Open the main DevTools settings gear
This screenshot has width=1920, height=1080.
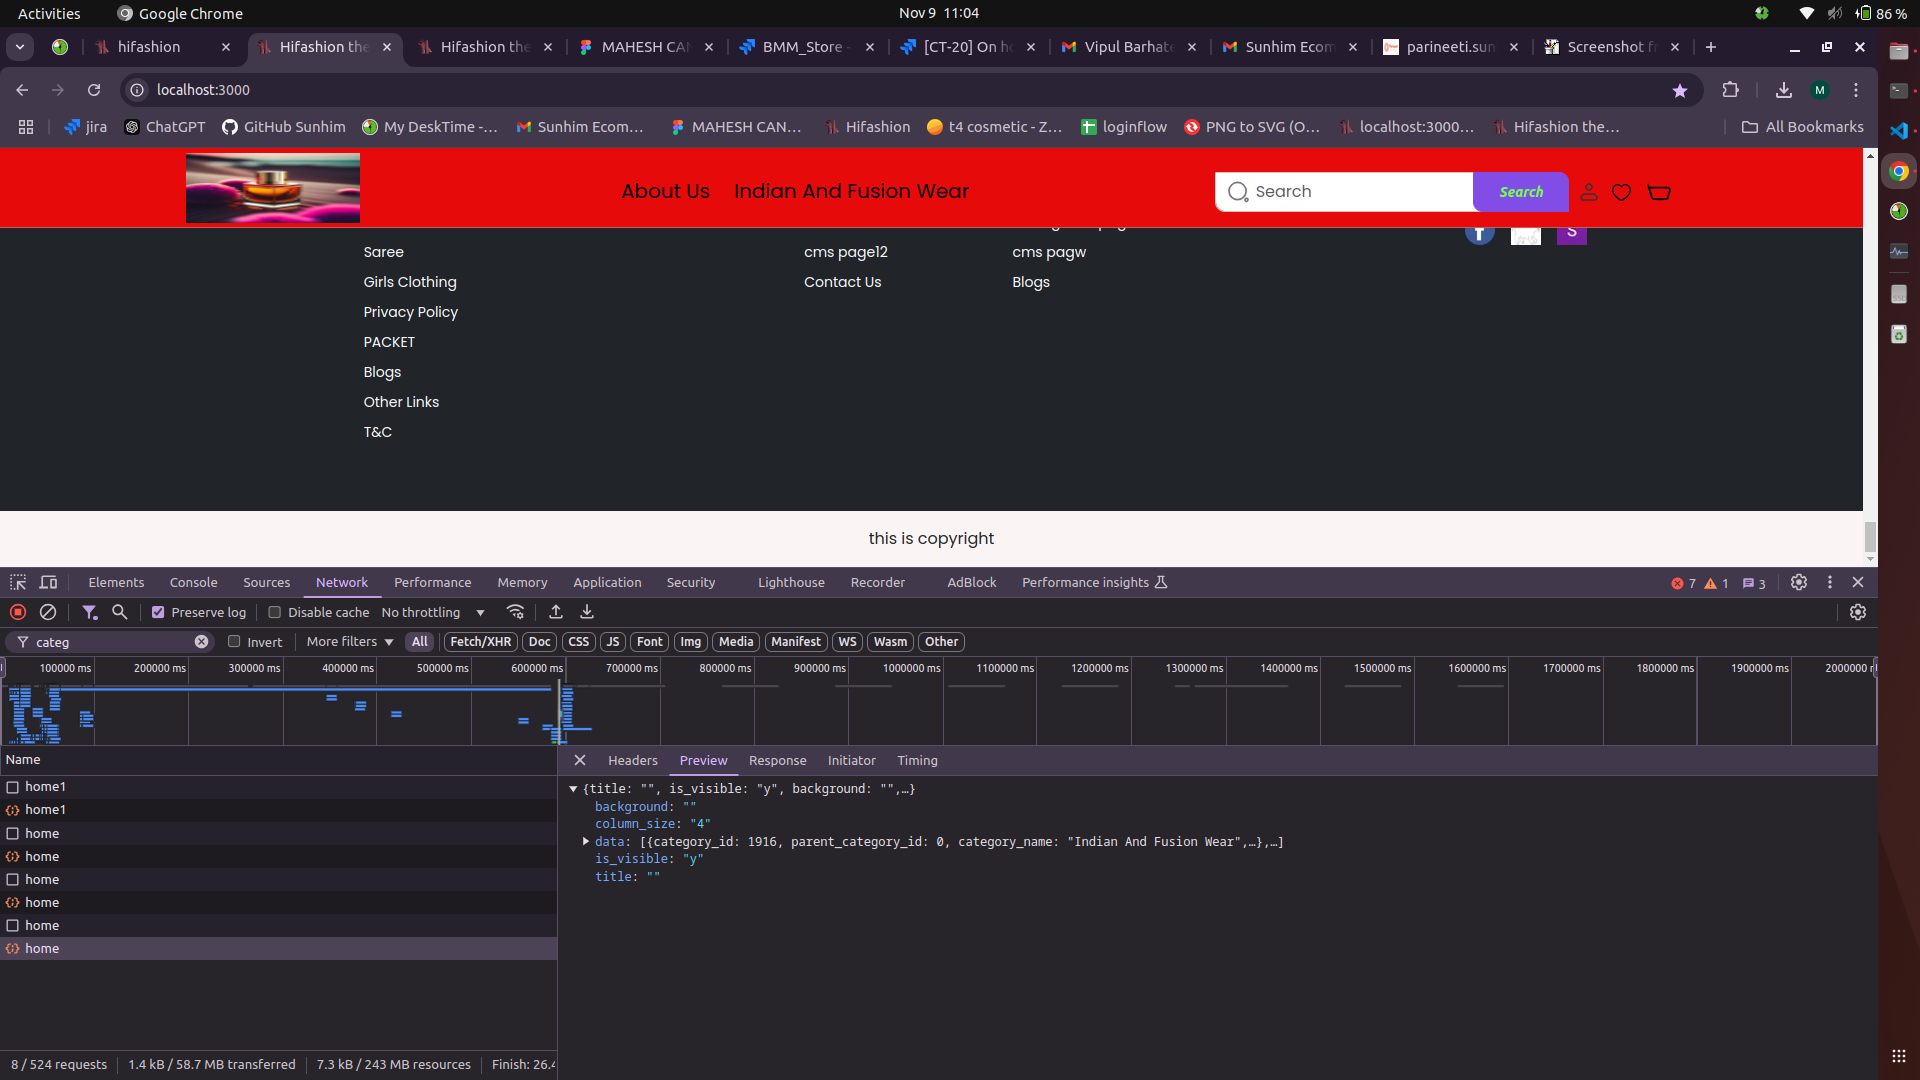point(1799,582)
